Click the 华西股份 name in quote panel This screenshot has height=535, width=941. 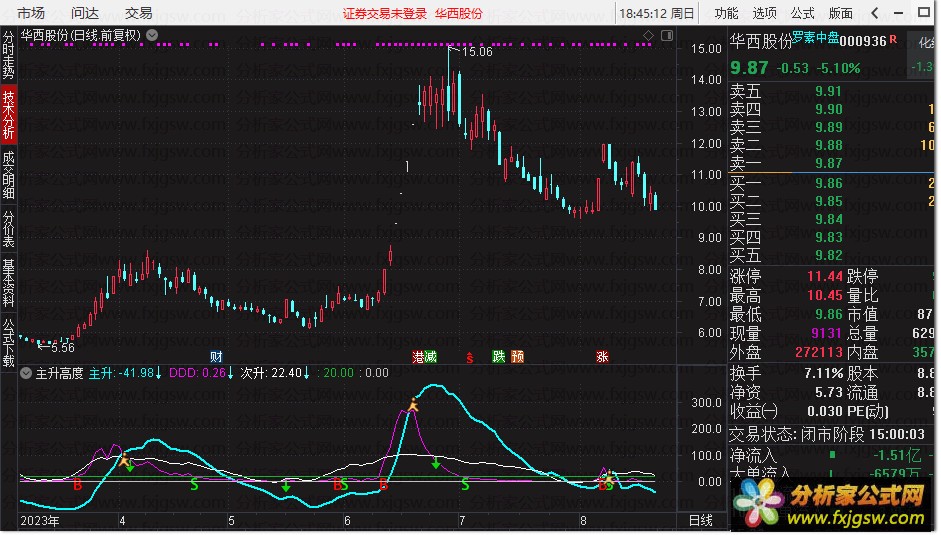coord(761,41)
